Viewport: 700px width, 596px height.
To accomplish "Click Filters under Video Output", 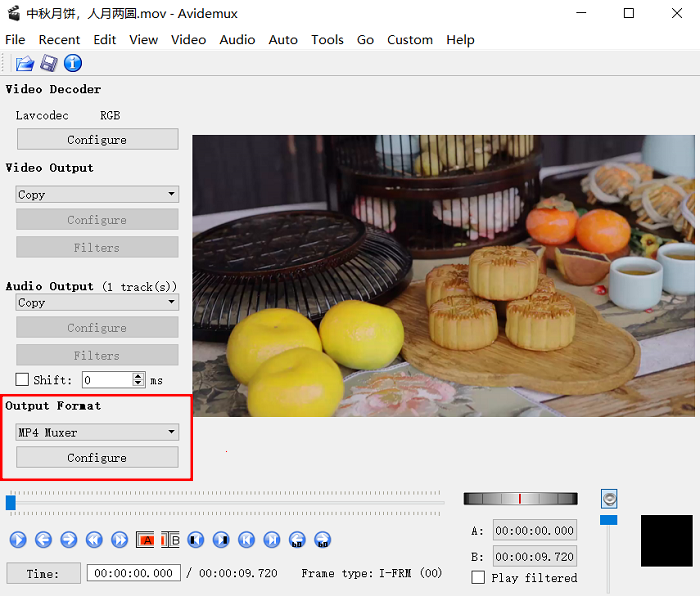I will 97,247.
